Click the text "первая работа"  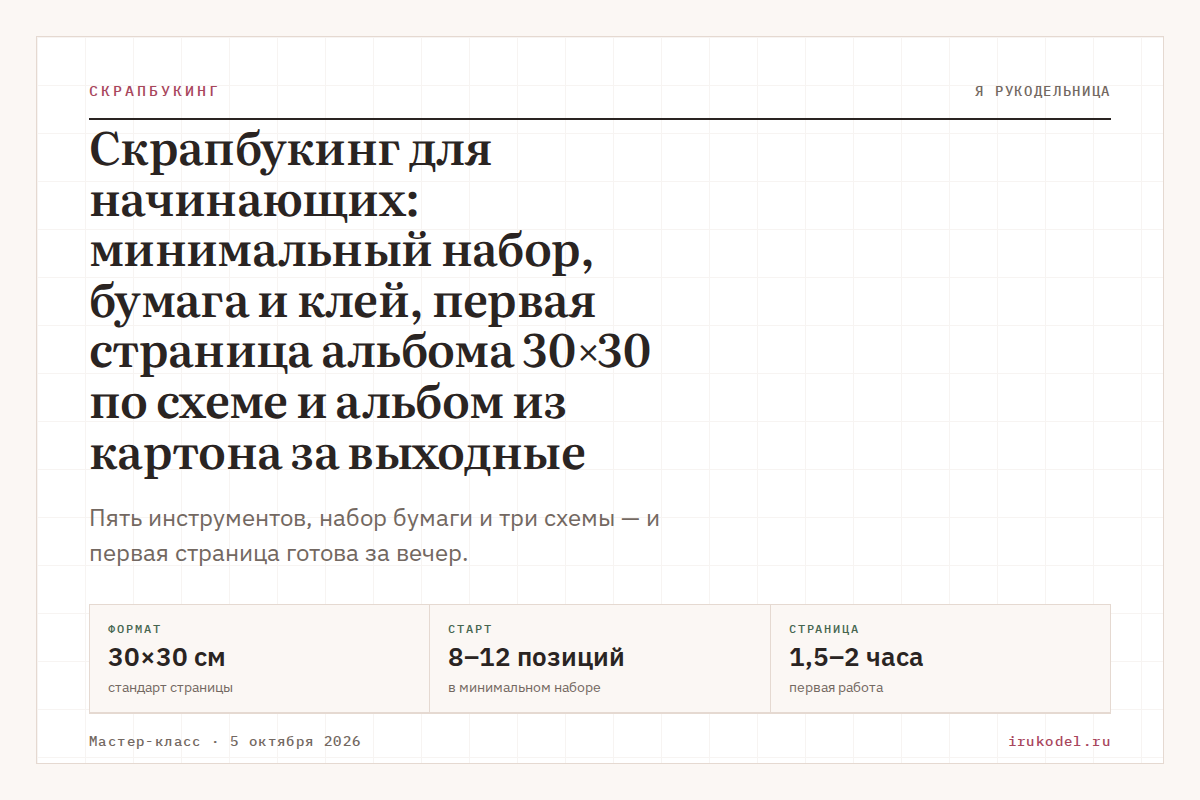[836, 688]
